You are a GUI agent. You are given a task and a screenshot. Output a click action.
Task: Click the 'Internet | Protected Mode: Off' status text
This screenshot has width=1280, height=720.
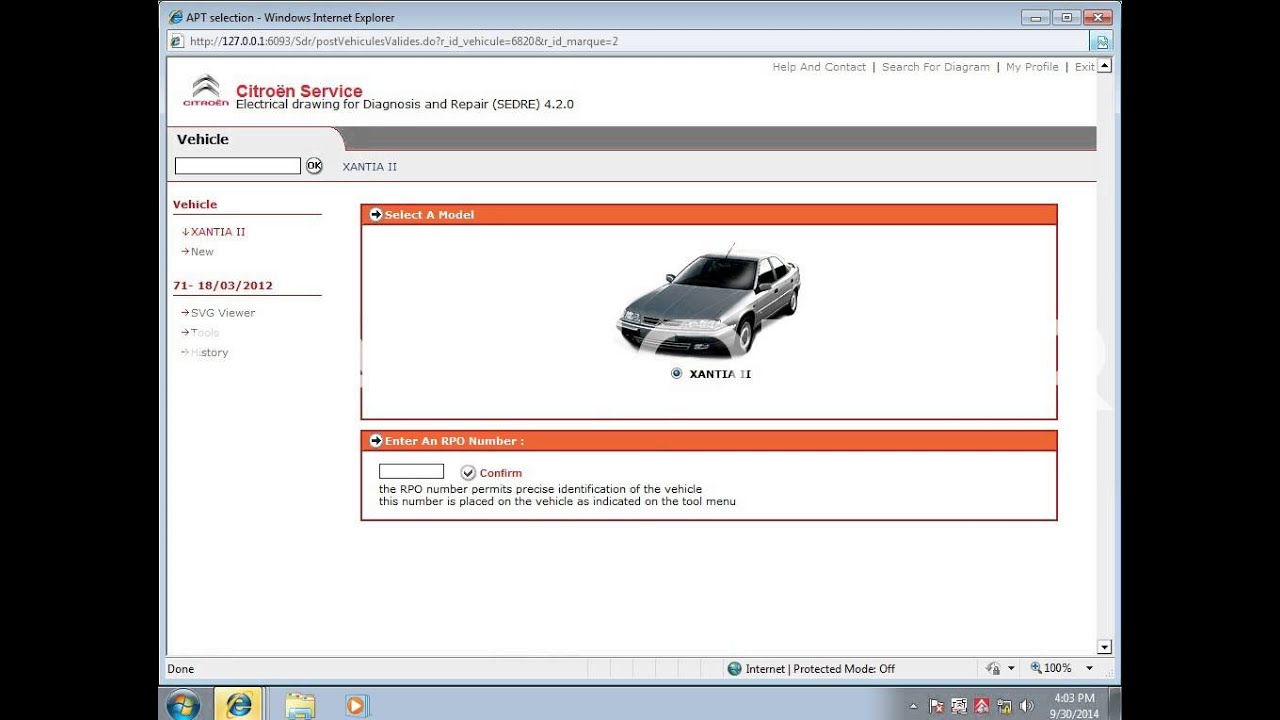(x=820, y=668)
